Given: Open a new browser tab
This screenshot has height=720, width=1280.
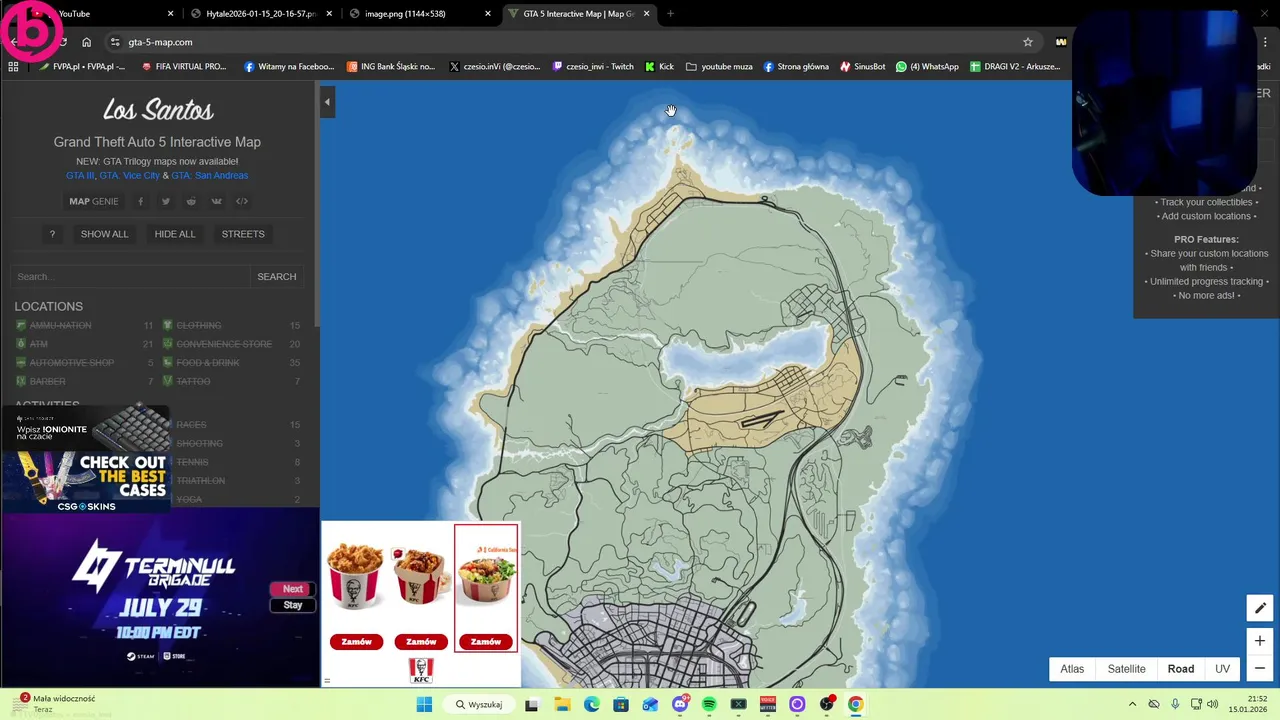Looking at the screenshot, I should (670, 14).
